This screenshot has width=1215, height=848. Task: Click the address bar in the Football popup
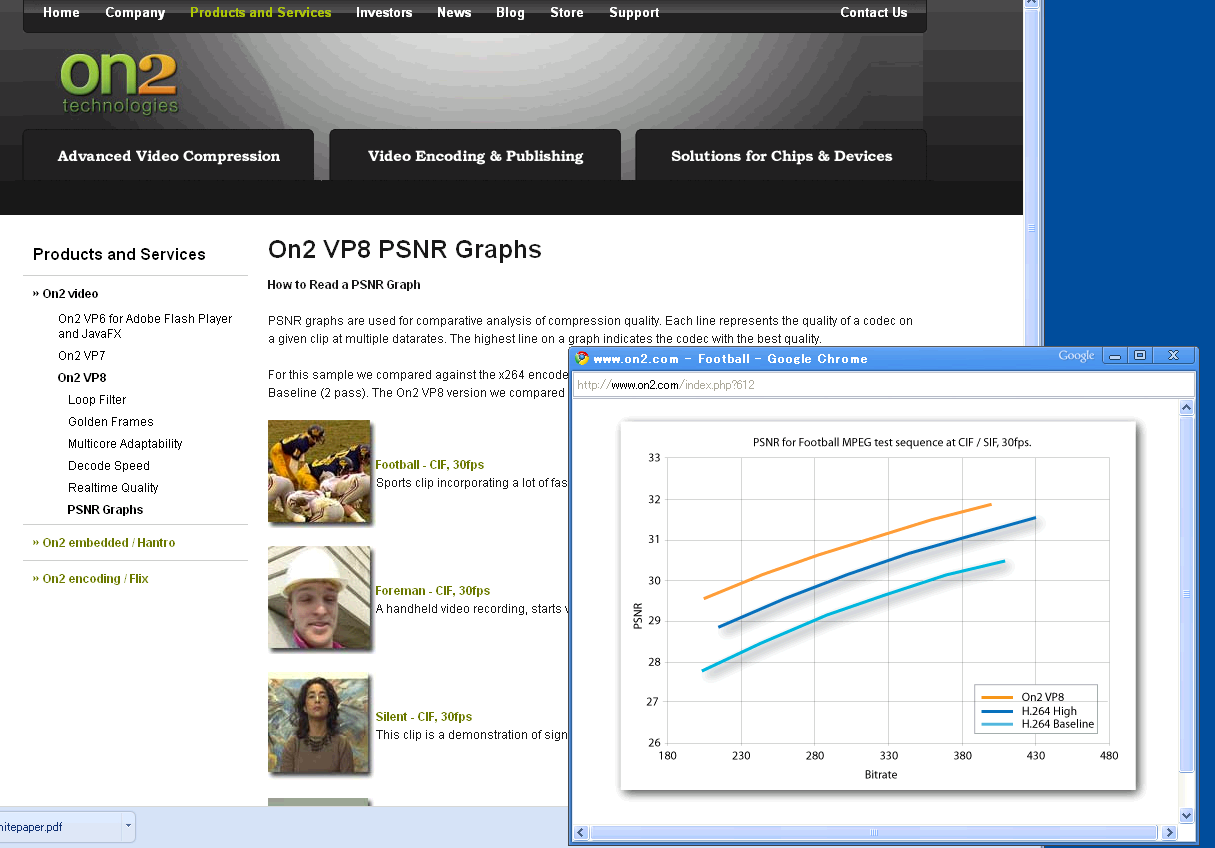pyautogui.click(x=884, y=385)
